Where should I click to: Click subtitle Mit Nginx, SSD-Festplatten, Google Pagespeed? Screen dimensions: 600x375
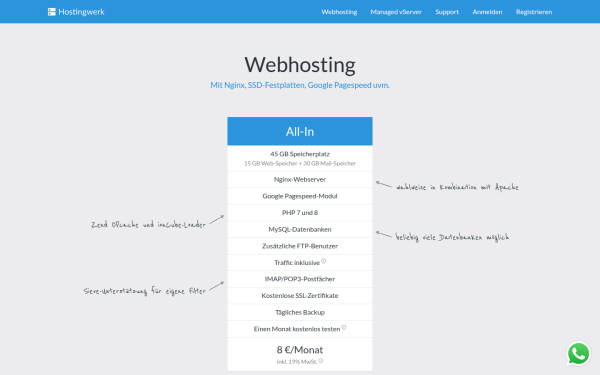point(300,85)
